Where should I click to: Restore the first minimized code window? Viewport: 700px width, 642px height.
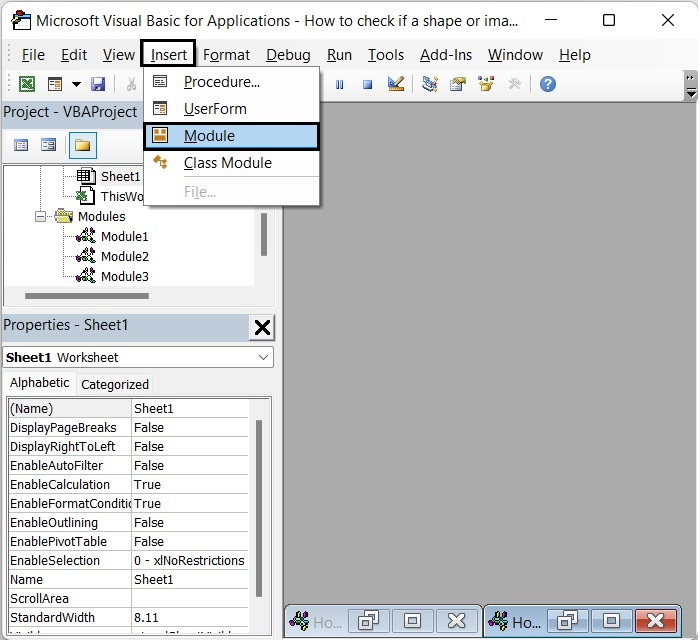coord(368,621)
